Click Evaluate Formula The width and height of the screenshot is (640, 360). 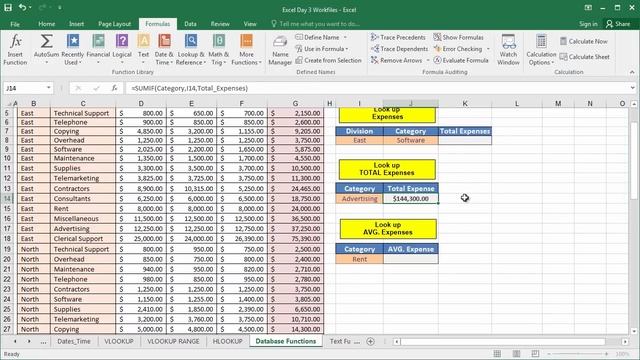[461, 60]
